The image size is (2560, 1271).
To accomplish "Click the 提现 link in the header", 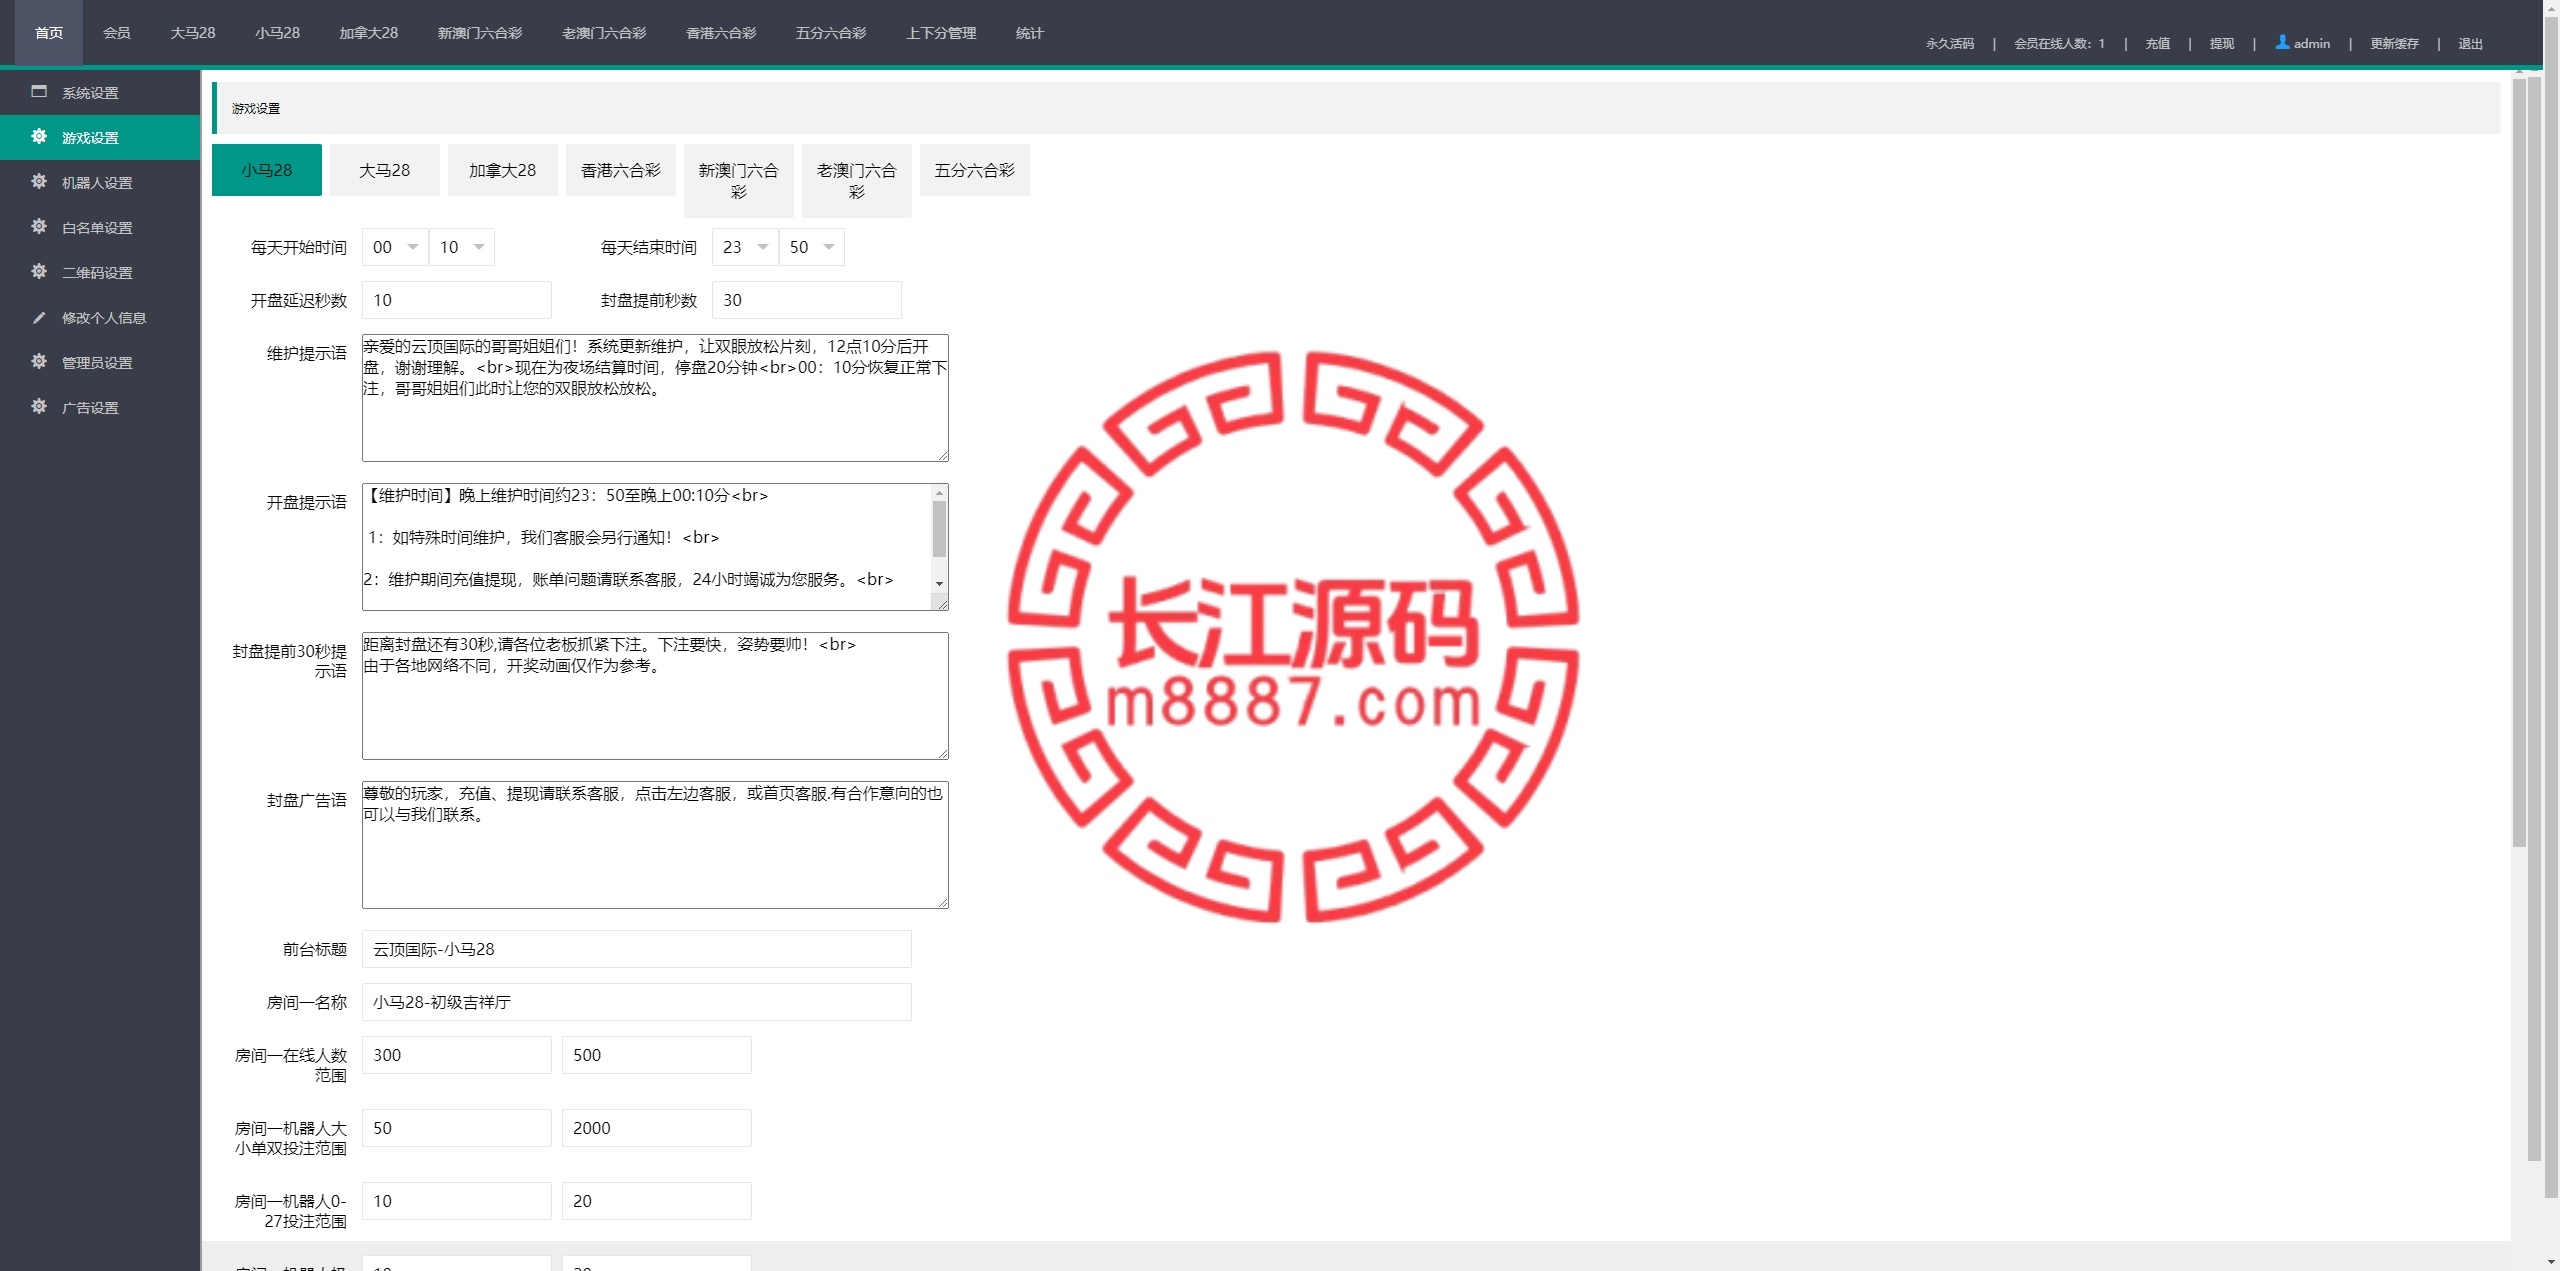I will point(2221,43).
